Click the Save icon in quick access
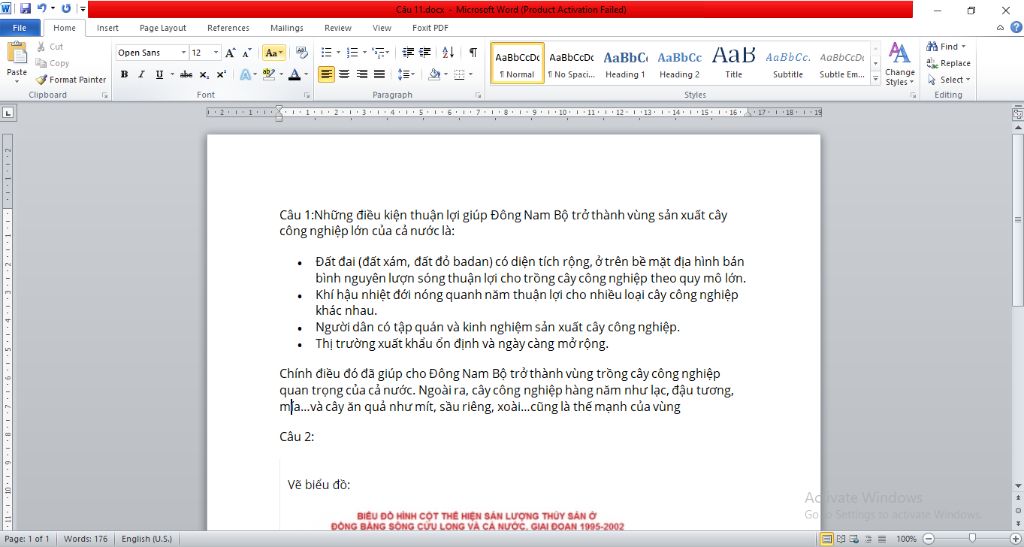This screenshot has width=1024, height=547. [25, 9]
